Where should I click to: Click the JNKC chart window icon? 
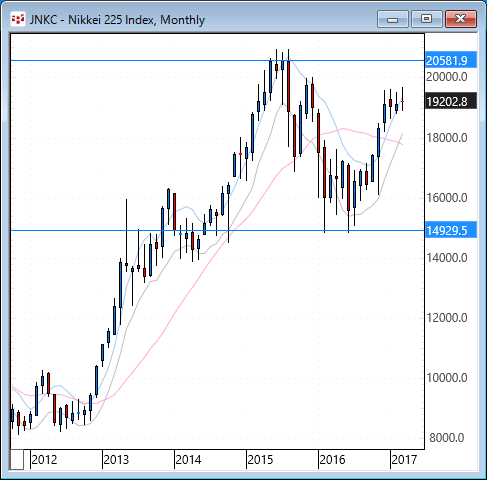click(18, 19)
